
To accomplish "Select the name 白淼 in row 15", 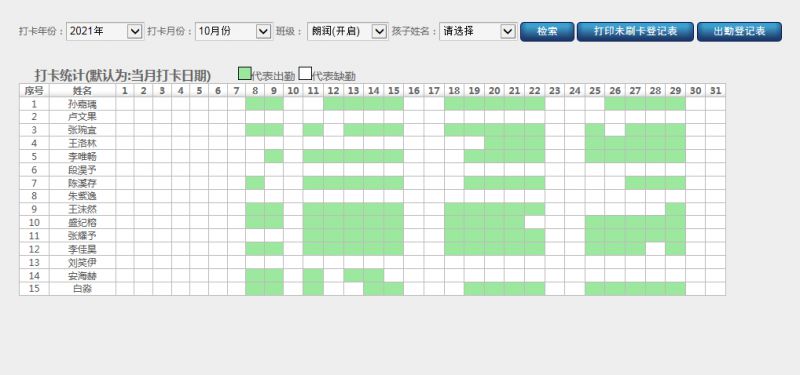I will click(82, 289).
